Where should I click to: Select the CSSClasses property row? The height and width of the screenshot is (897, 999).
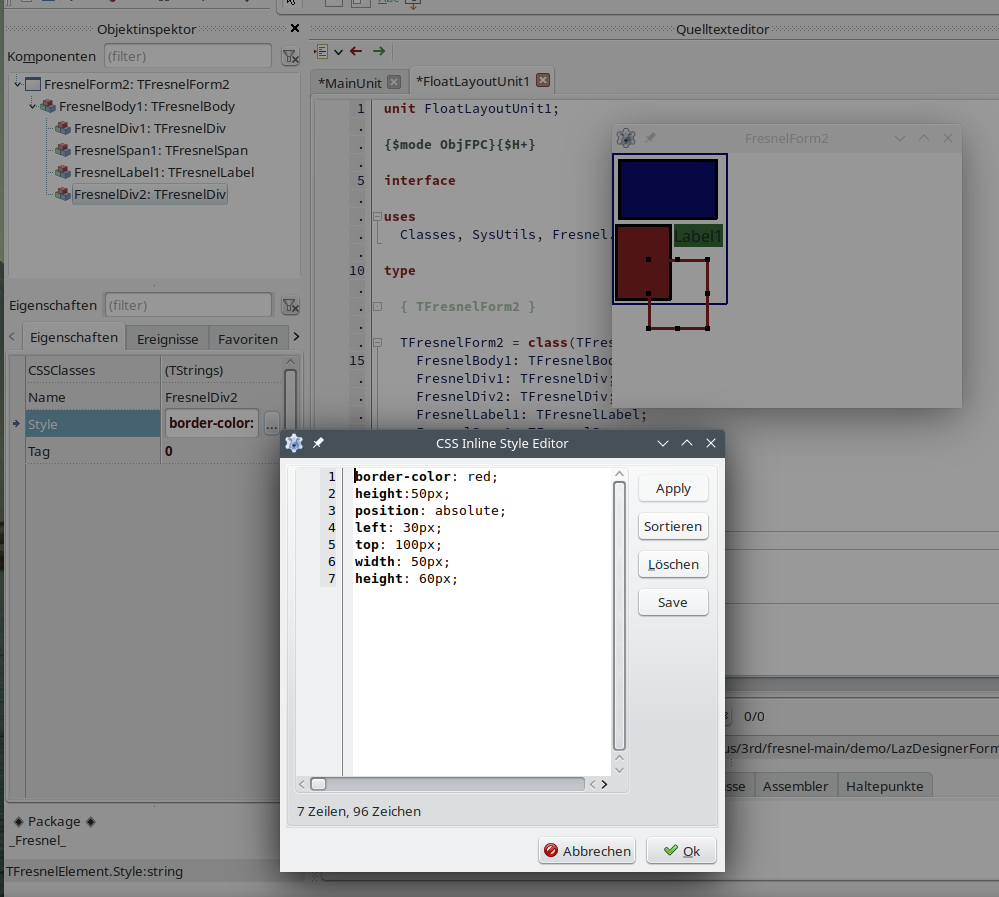[x=154, y=370]
